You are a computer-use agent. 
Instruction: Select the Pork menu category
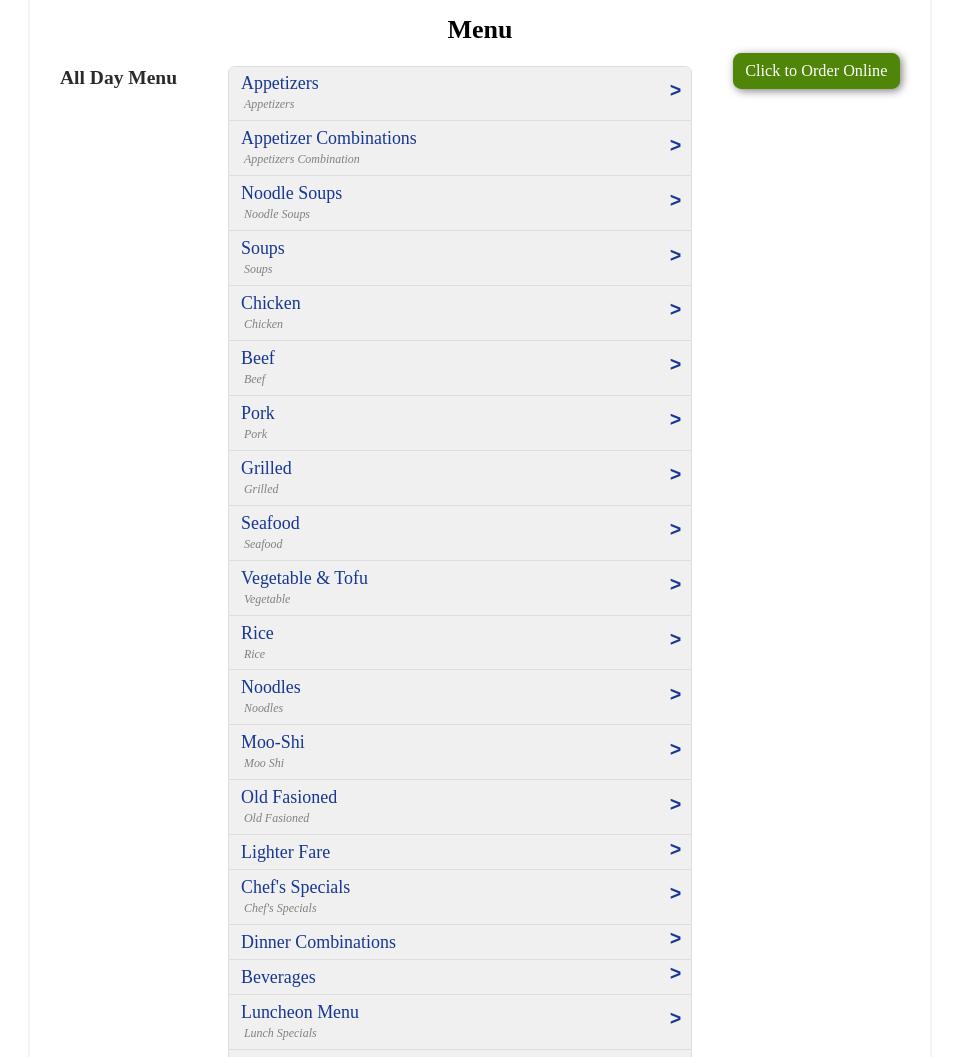[x=257, y=413]
